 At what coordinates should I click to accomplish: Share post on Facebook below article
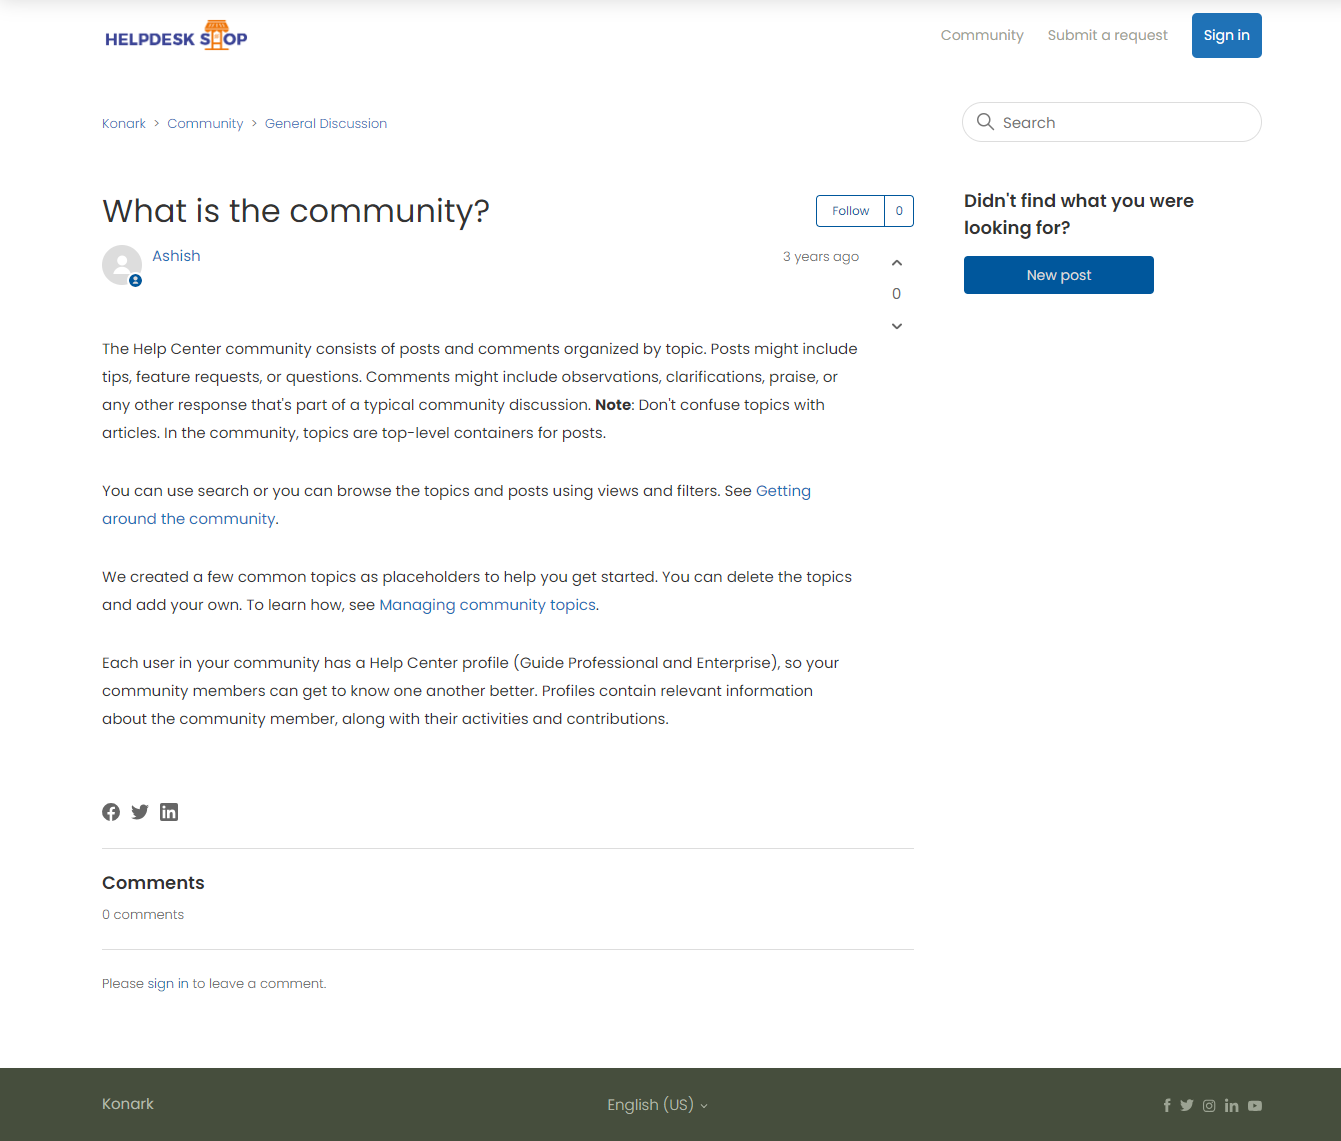pyautogui.click(x=111, y=812)
